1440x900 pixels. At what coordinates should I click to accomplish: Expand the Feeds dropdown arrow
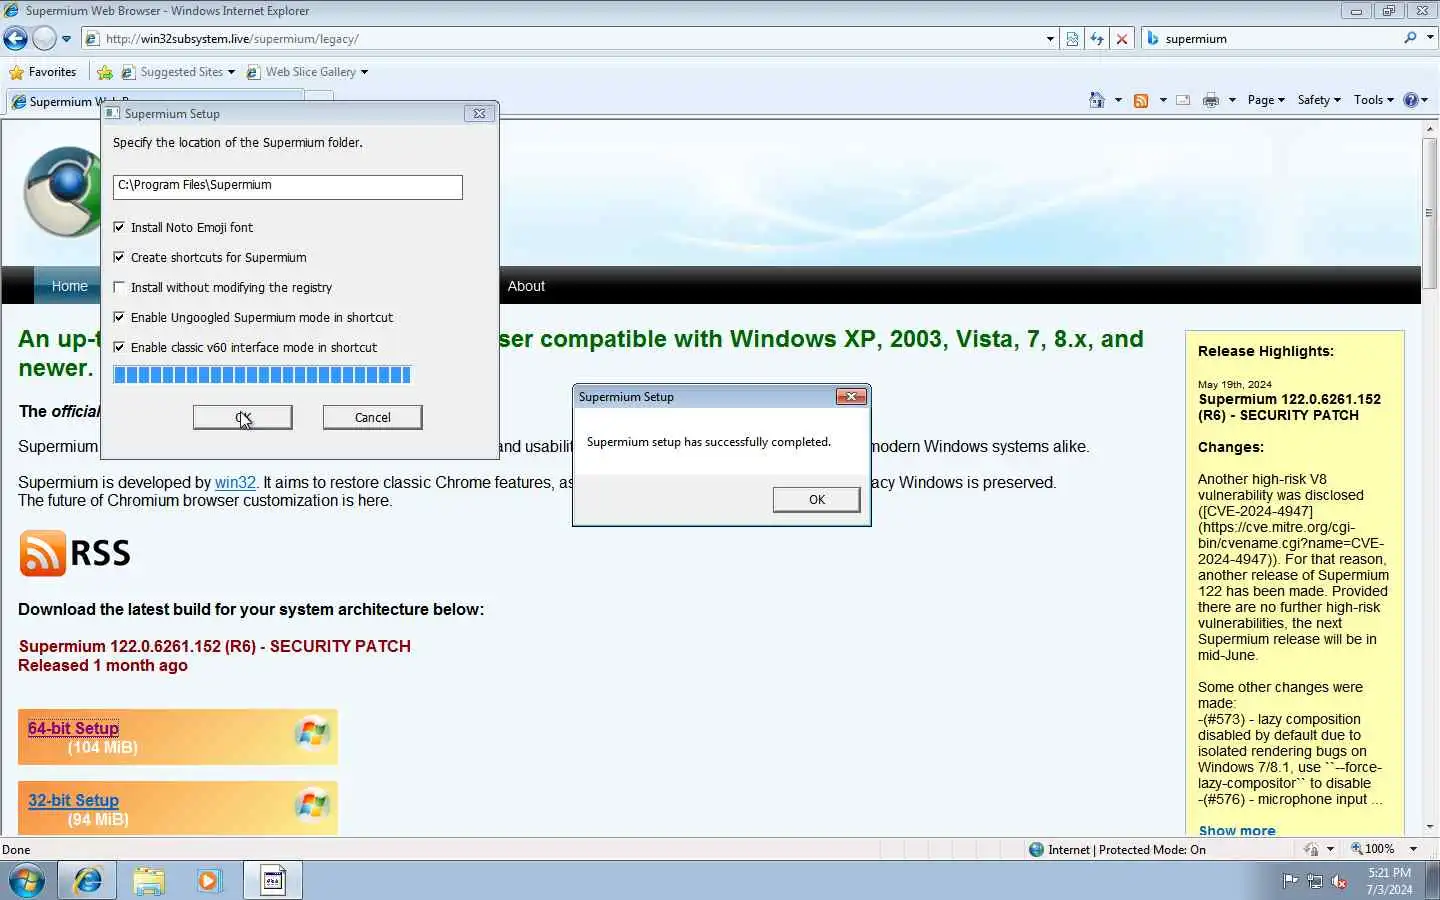[x=1163, y=100]
